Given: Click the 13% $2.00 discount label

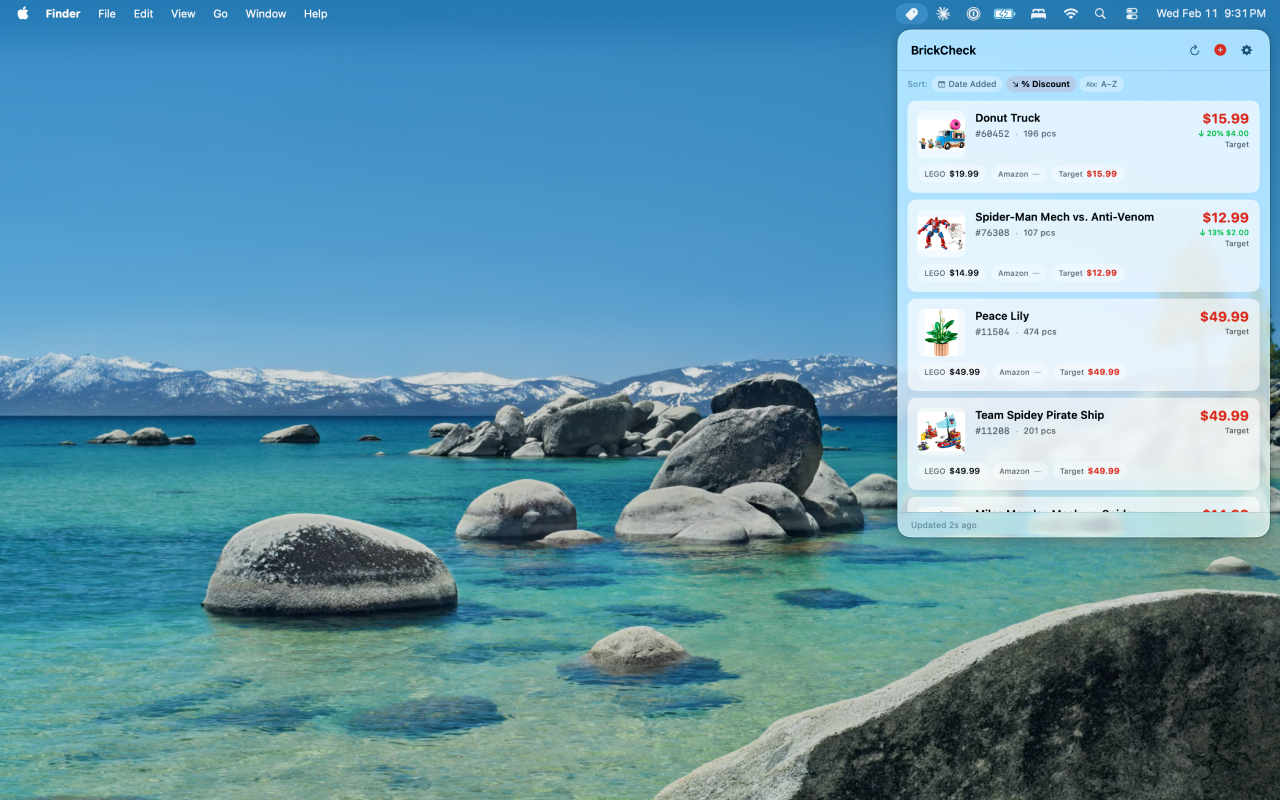Looking at the screenshot, I should pyautogui.click(x=1223, y=232).
